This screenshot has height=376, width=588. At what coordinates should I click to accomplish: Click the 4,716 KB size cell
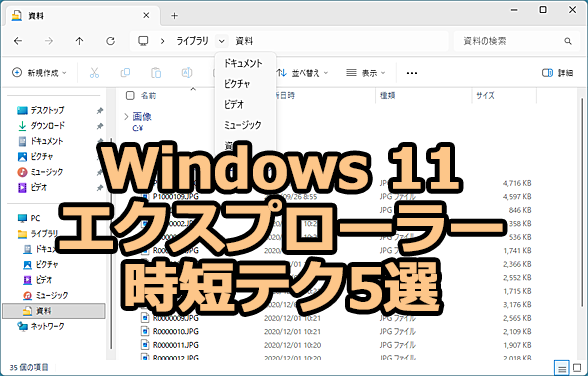(x=517, y=183)
